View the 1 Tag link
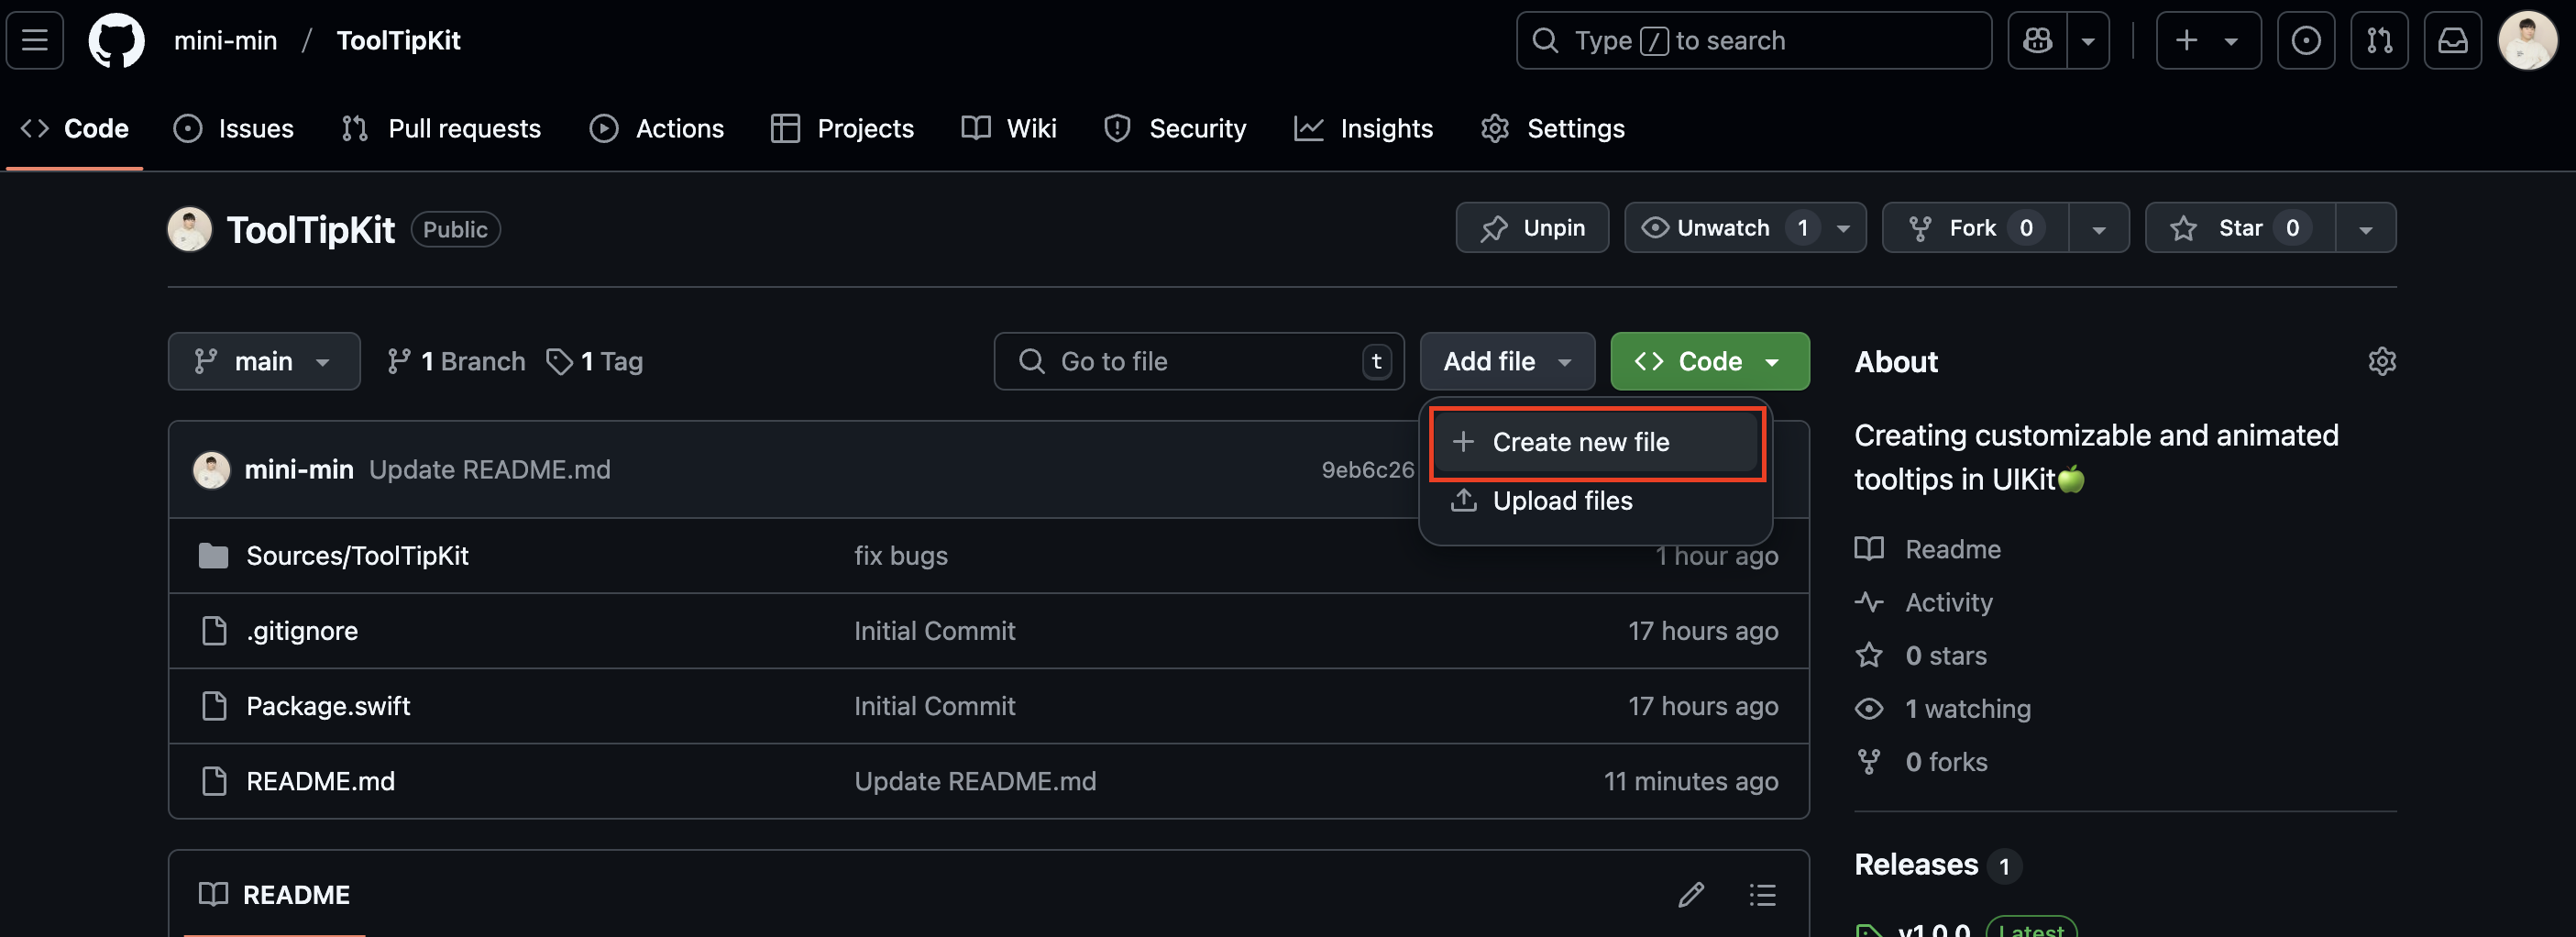Image resolution: width=2576 pixels, height=937 pixels. 594,361
